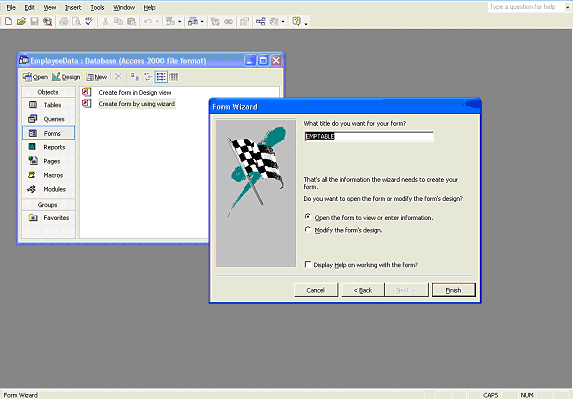Screen dimensions: 575x407
Task: Select the Macros object in sidebar
Action: coord(48,175)
